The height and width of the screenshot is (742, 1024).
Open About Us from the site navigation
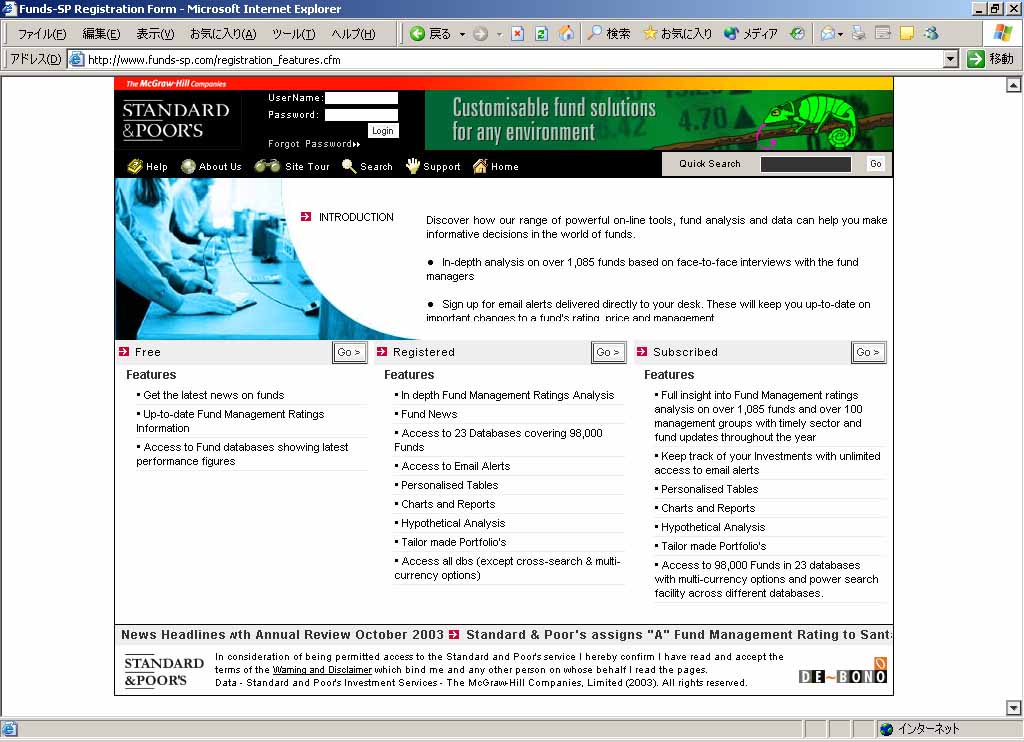[x=211, y=167]
